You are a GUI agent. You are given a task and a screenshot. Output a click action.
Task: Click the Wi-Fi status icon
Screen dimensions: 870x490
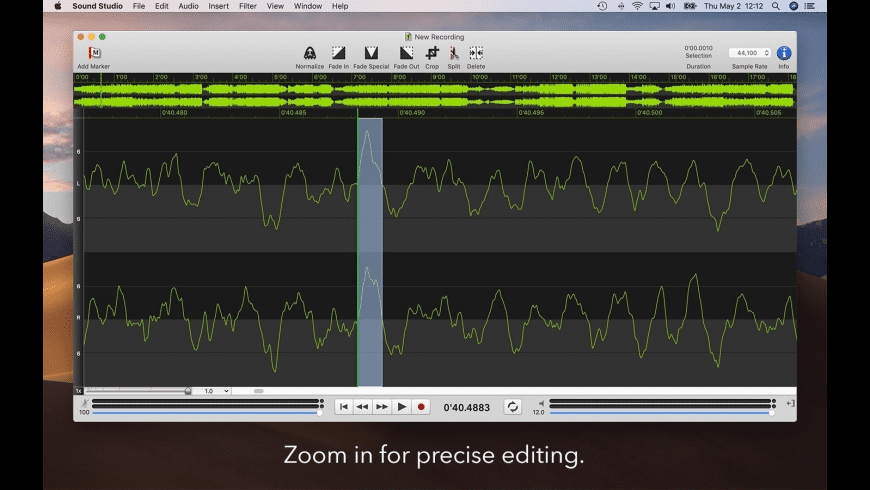(x=637, y=6)
